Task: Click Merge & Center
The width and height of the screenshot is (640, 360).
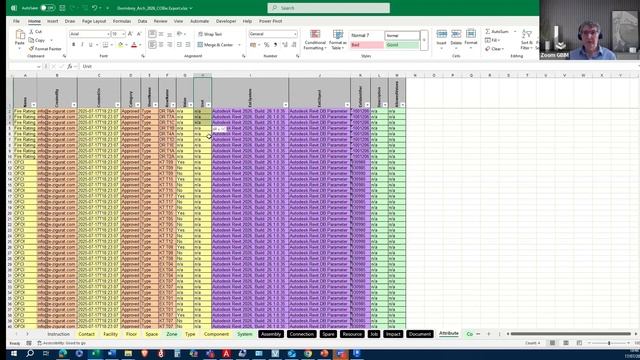Action: point(216,45)
